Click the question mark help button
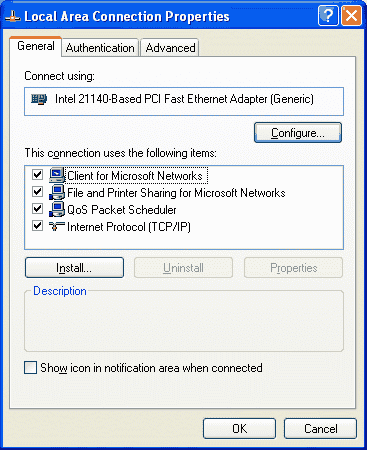 pyautogui.click(x=328, y=15)
